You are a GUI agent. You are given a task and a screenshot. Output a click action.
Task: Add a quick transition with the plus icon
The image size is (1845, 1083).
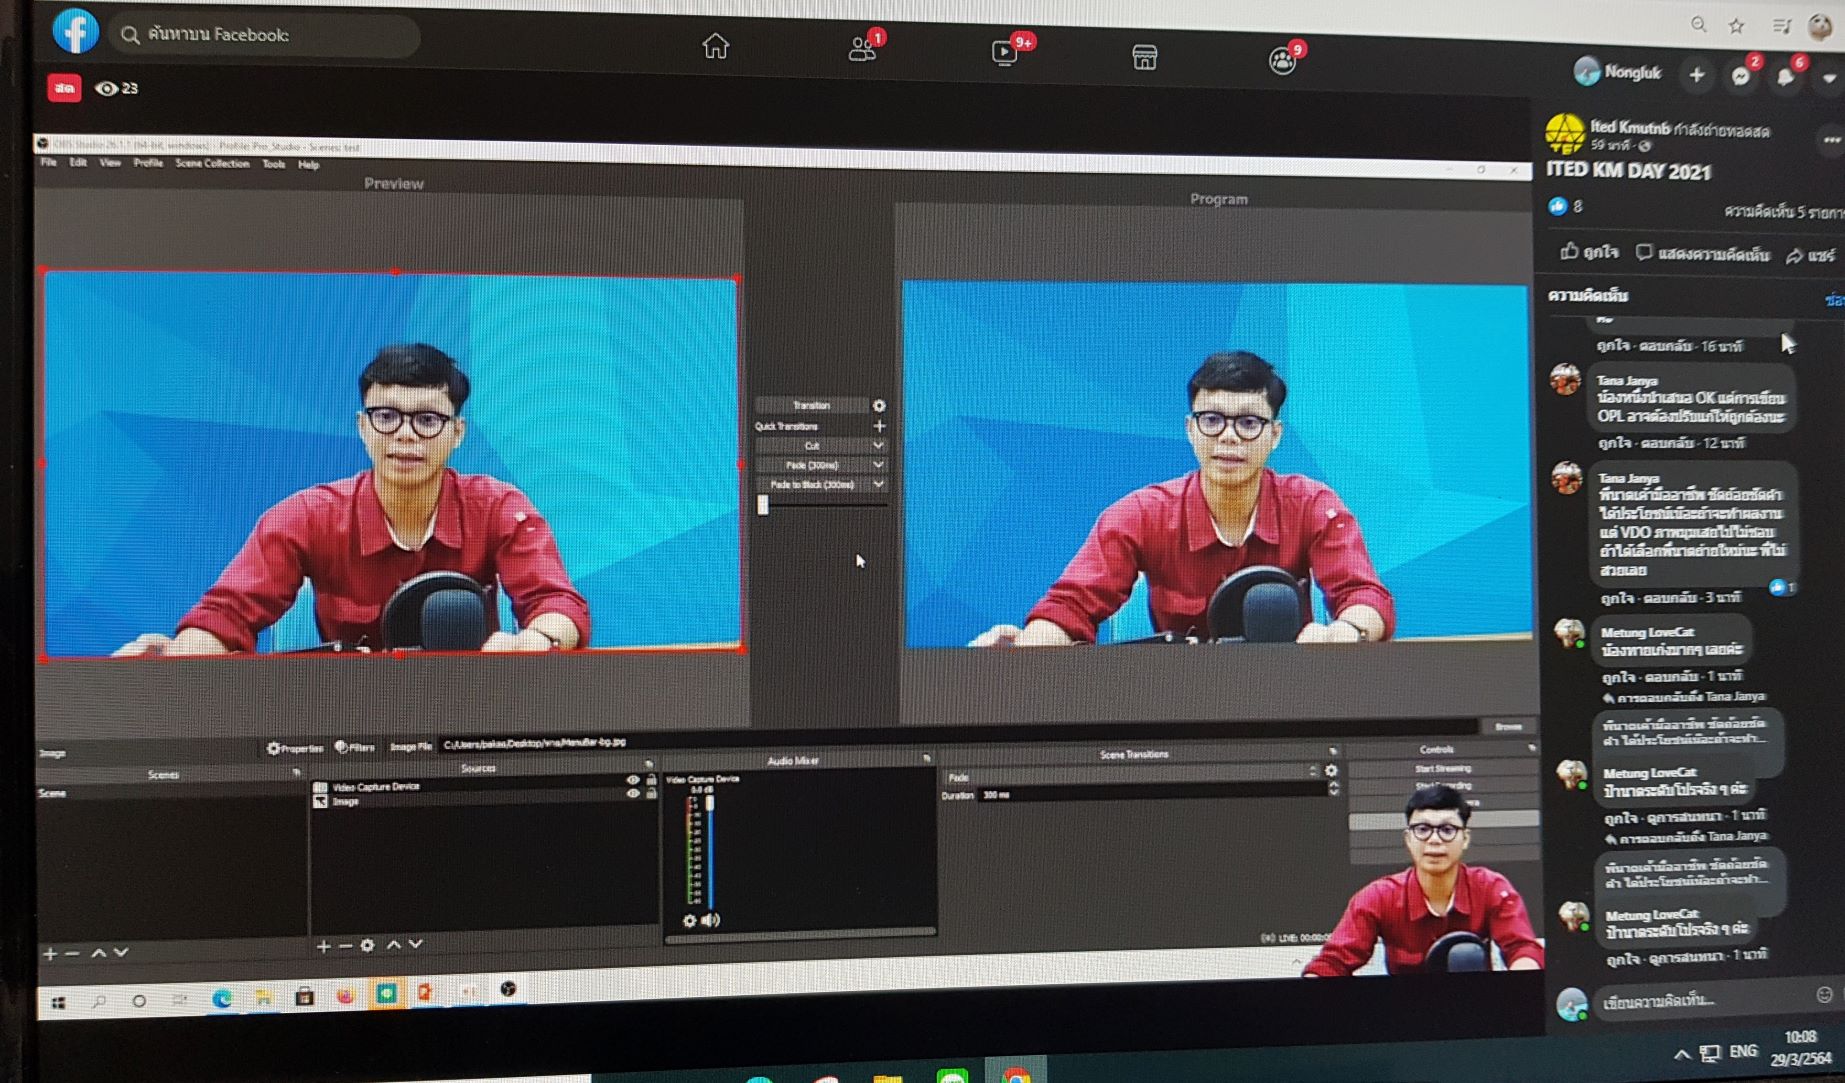click(x=879, y=426)
